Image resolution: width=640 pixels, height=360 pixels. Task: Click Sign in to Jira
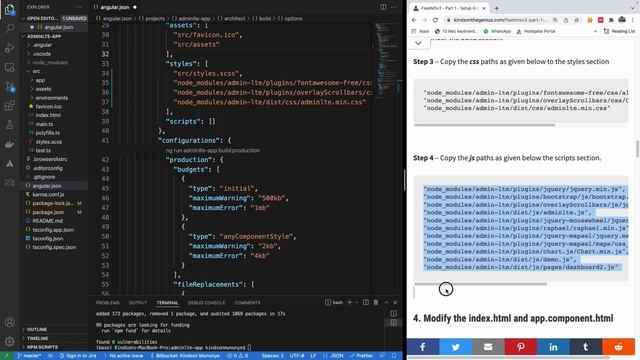[78, 356]
